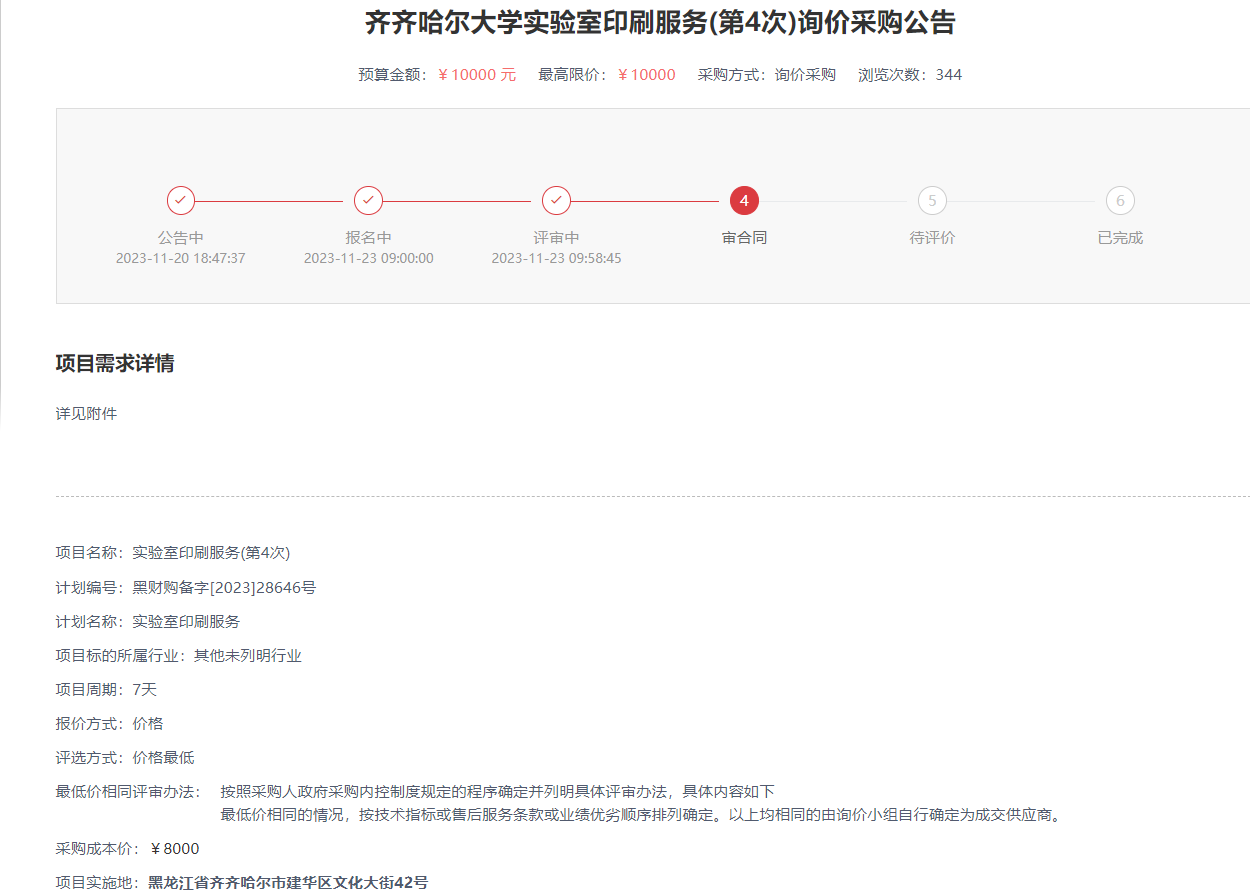1250x894 pixels.
Task: Click the 公告中 timestamp 2023-11-20 18:47:37
Action: click(181, 258)
